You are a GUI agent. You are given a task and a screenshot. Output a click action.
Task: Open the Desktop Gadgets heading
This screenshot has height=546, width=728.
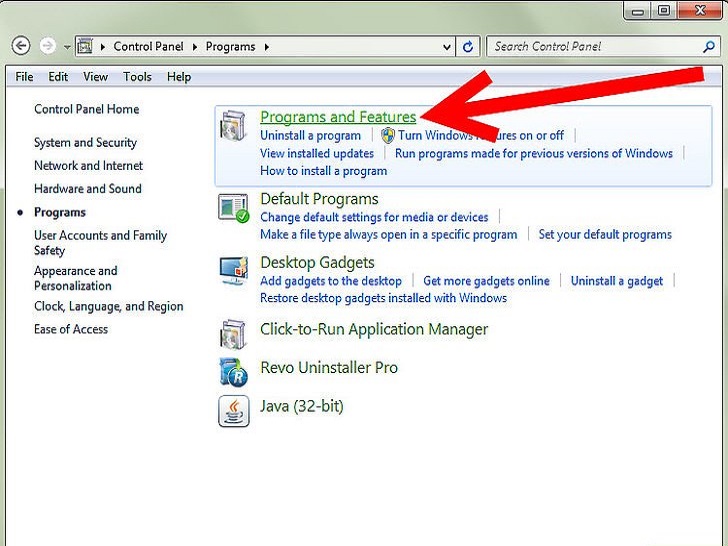[317, 262]
